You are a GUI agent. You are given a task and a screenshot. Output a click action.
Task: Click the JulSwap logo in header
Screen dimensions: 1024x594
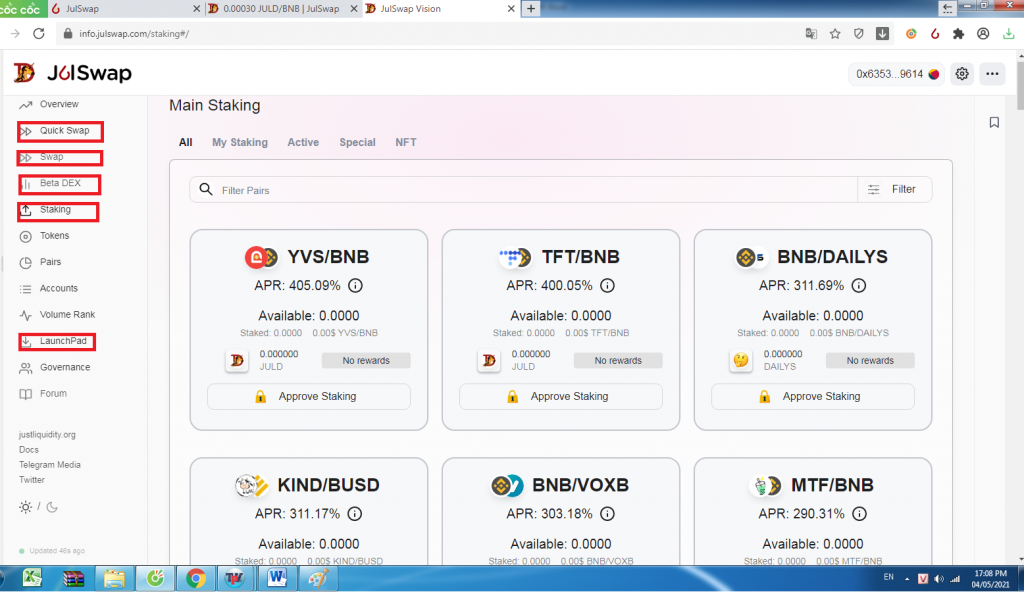72,74
